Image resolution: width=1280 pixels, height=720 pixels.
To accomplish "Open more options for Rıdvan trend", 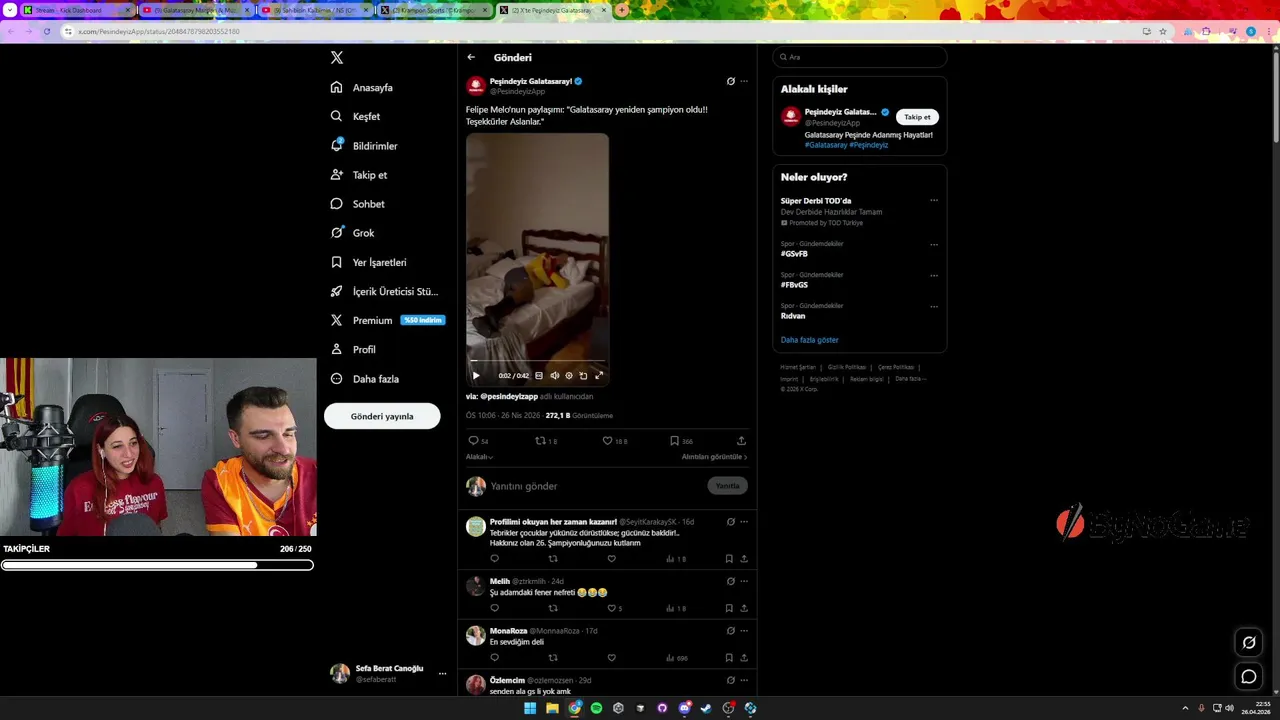I will (x=934, y=306).
